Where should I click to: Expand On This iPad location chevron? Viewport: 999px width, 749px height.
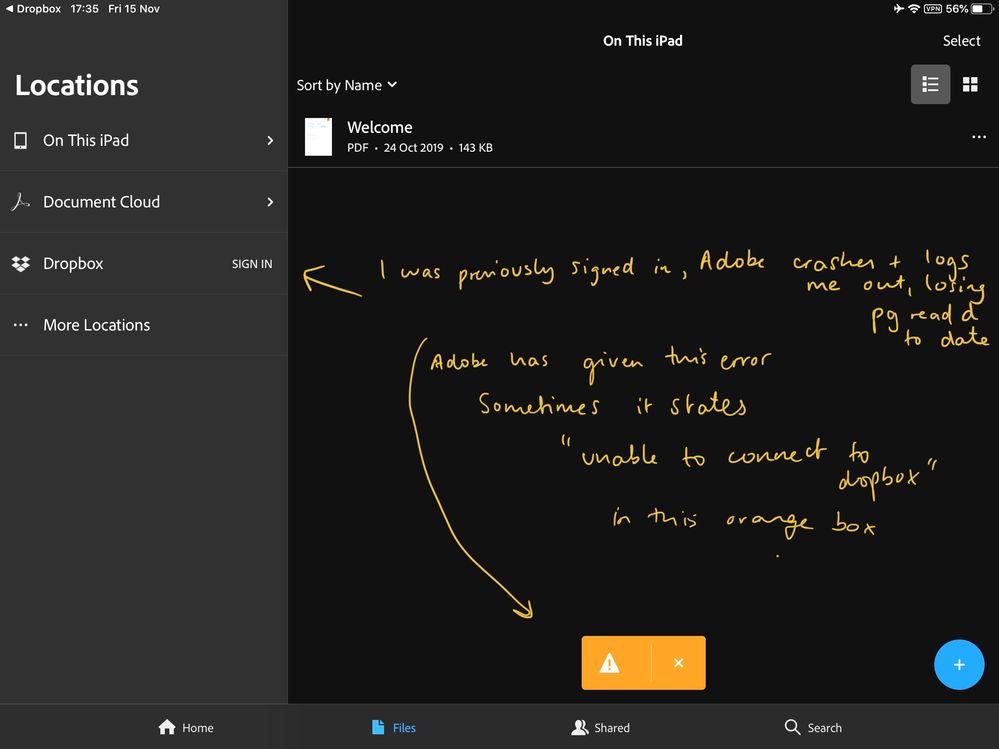[270, 141]
